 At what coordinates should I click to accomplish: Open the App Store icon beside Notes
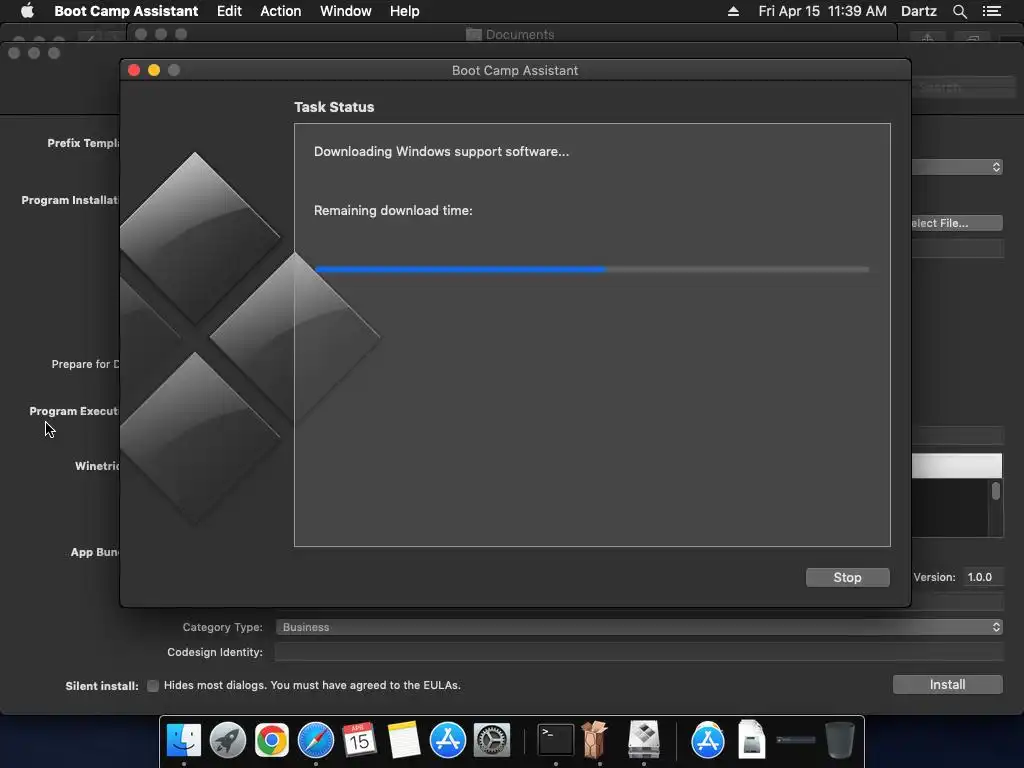(448, 740)
